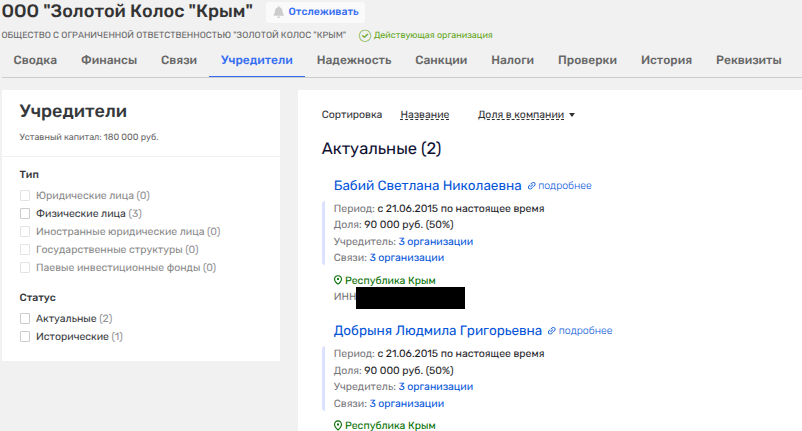802x431 pixels.
Task: Click Связи 3 организации link for Добрыня
Action: pyautogui.click(x=406, y=403)
